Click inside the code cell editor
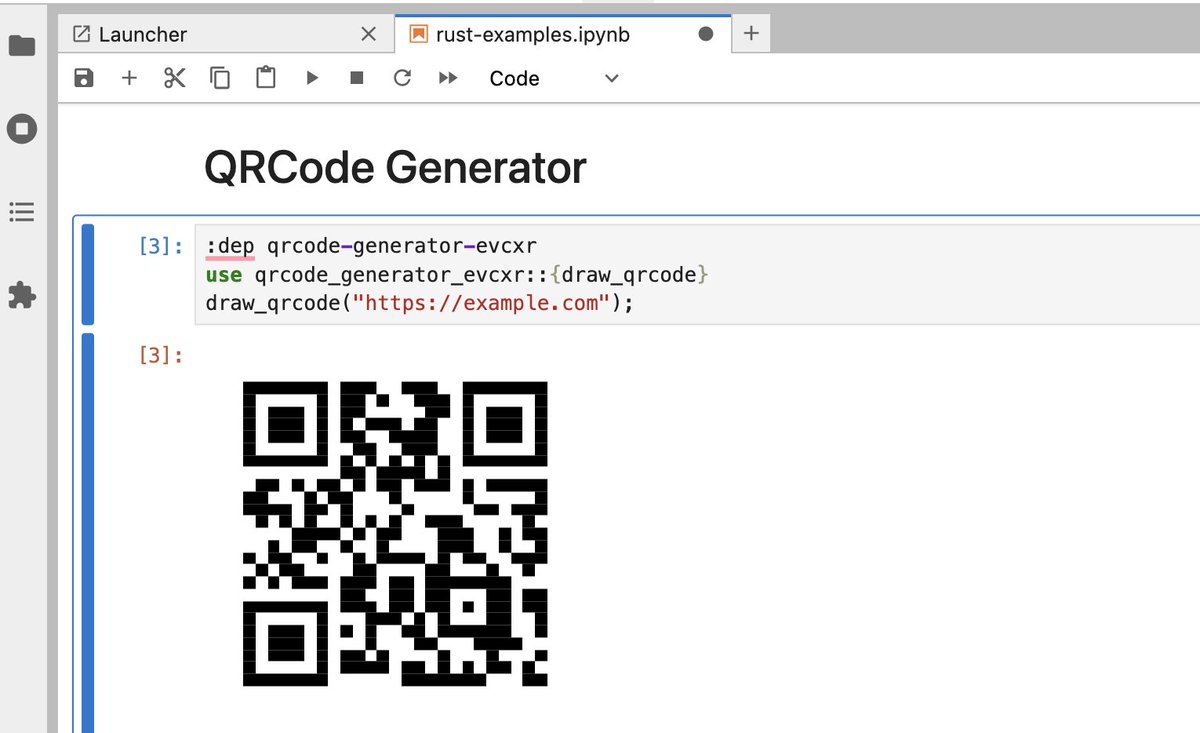 pos(697,274)
